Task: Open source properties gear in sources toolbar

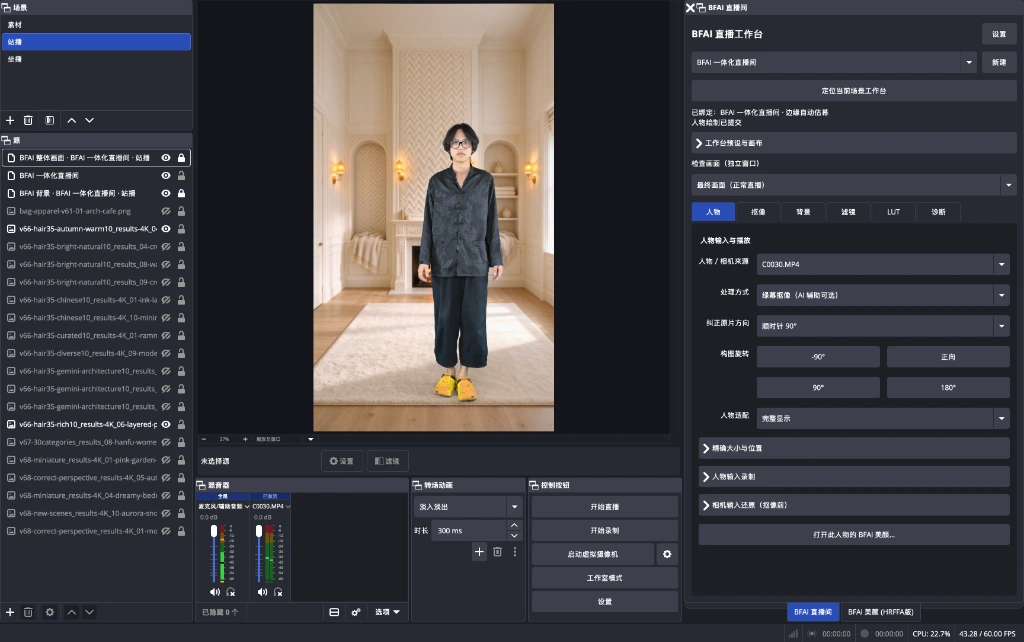Action: click(x=50, y=612)
